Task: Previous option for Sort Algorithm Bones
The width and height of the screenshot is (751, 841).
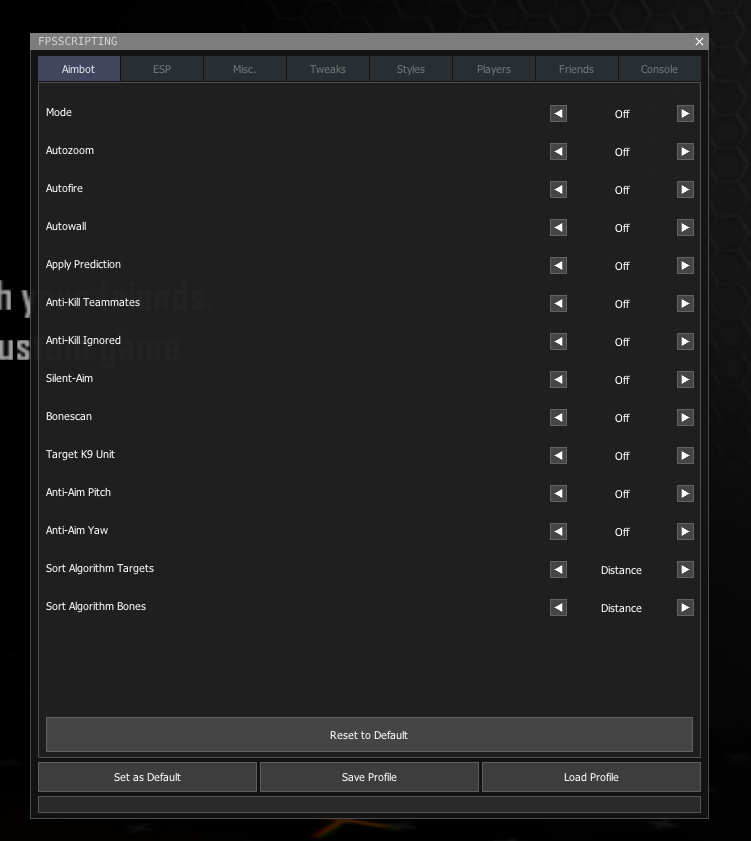Action: [x=558, y=608]
